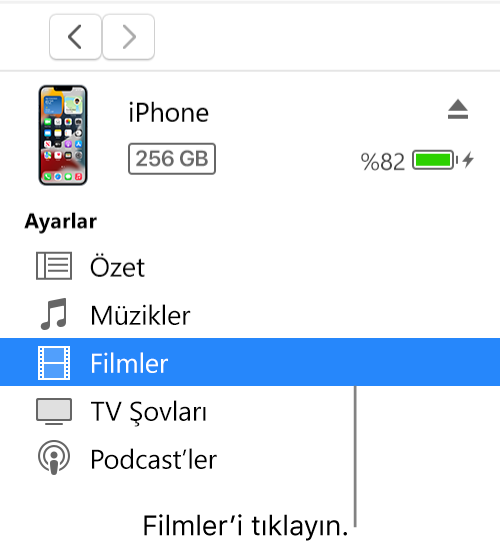Click the Podcast'ler broadcast icon
500x548 pixels.
point(54,457)
